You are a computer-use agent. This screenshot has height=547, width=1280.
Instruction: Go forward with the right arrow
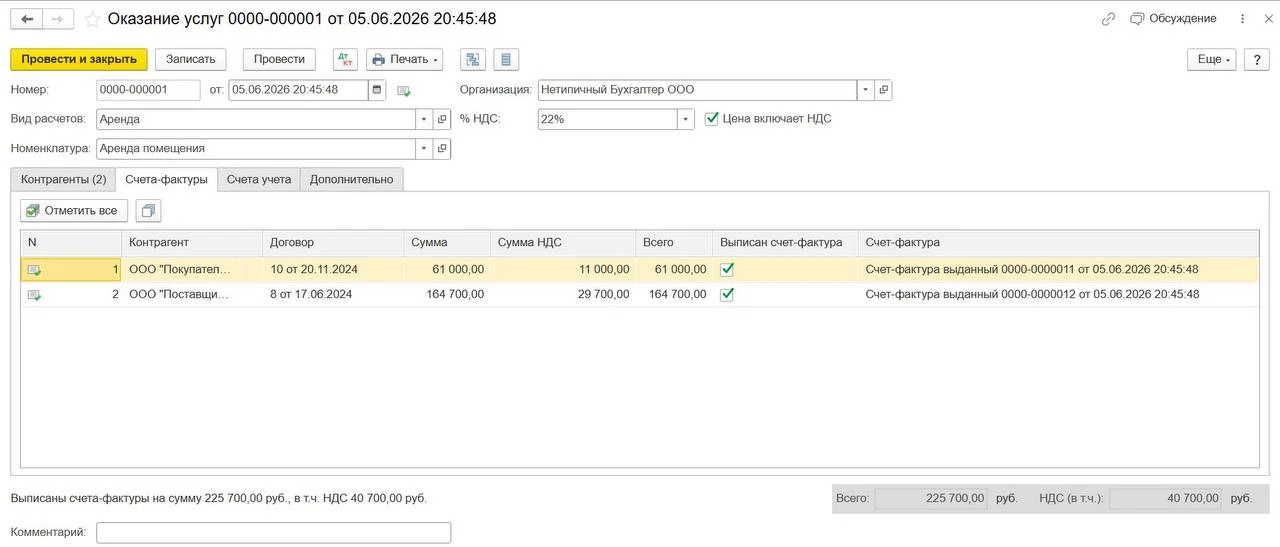(58, 19)
